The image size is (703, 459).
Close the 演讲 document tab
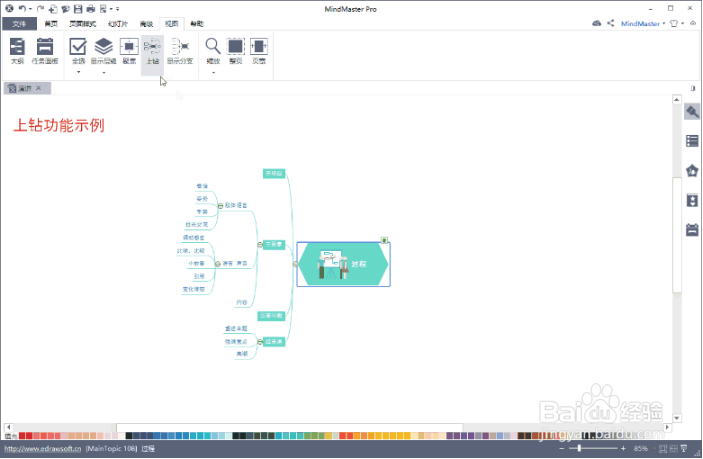[39, 88]
